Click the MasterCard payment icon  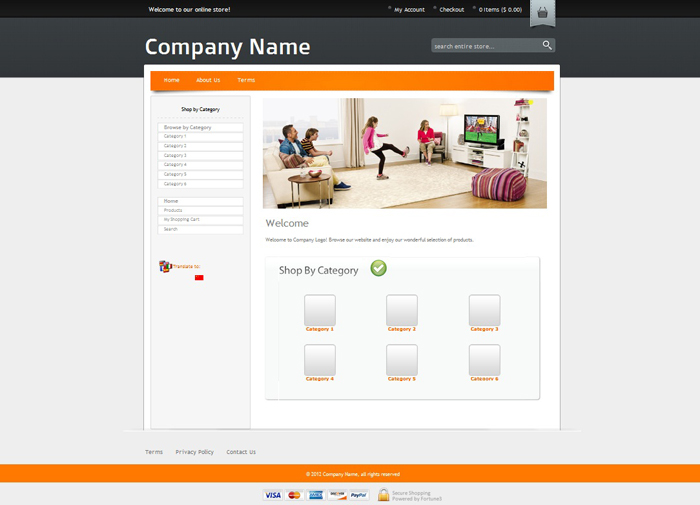tap(294, 495)
